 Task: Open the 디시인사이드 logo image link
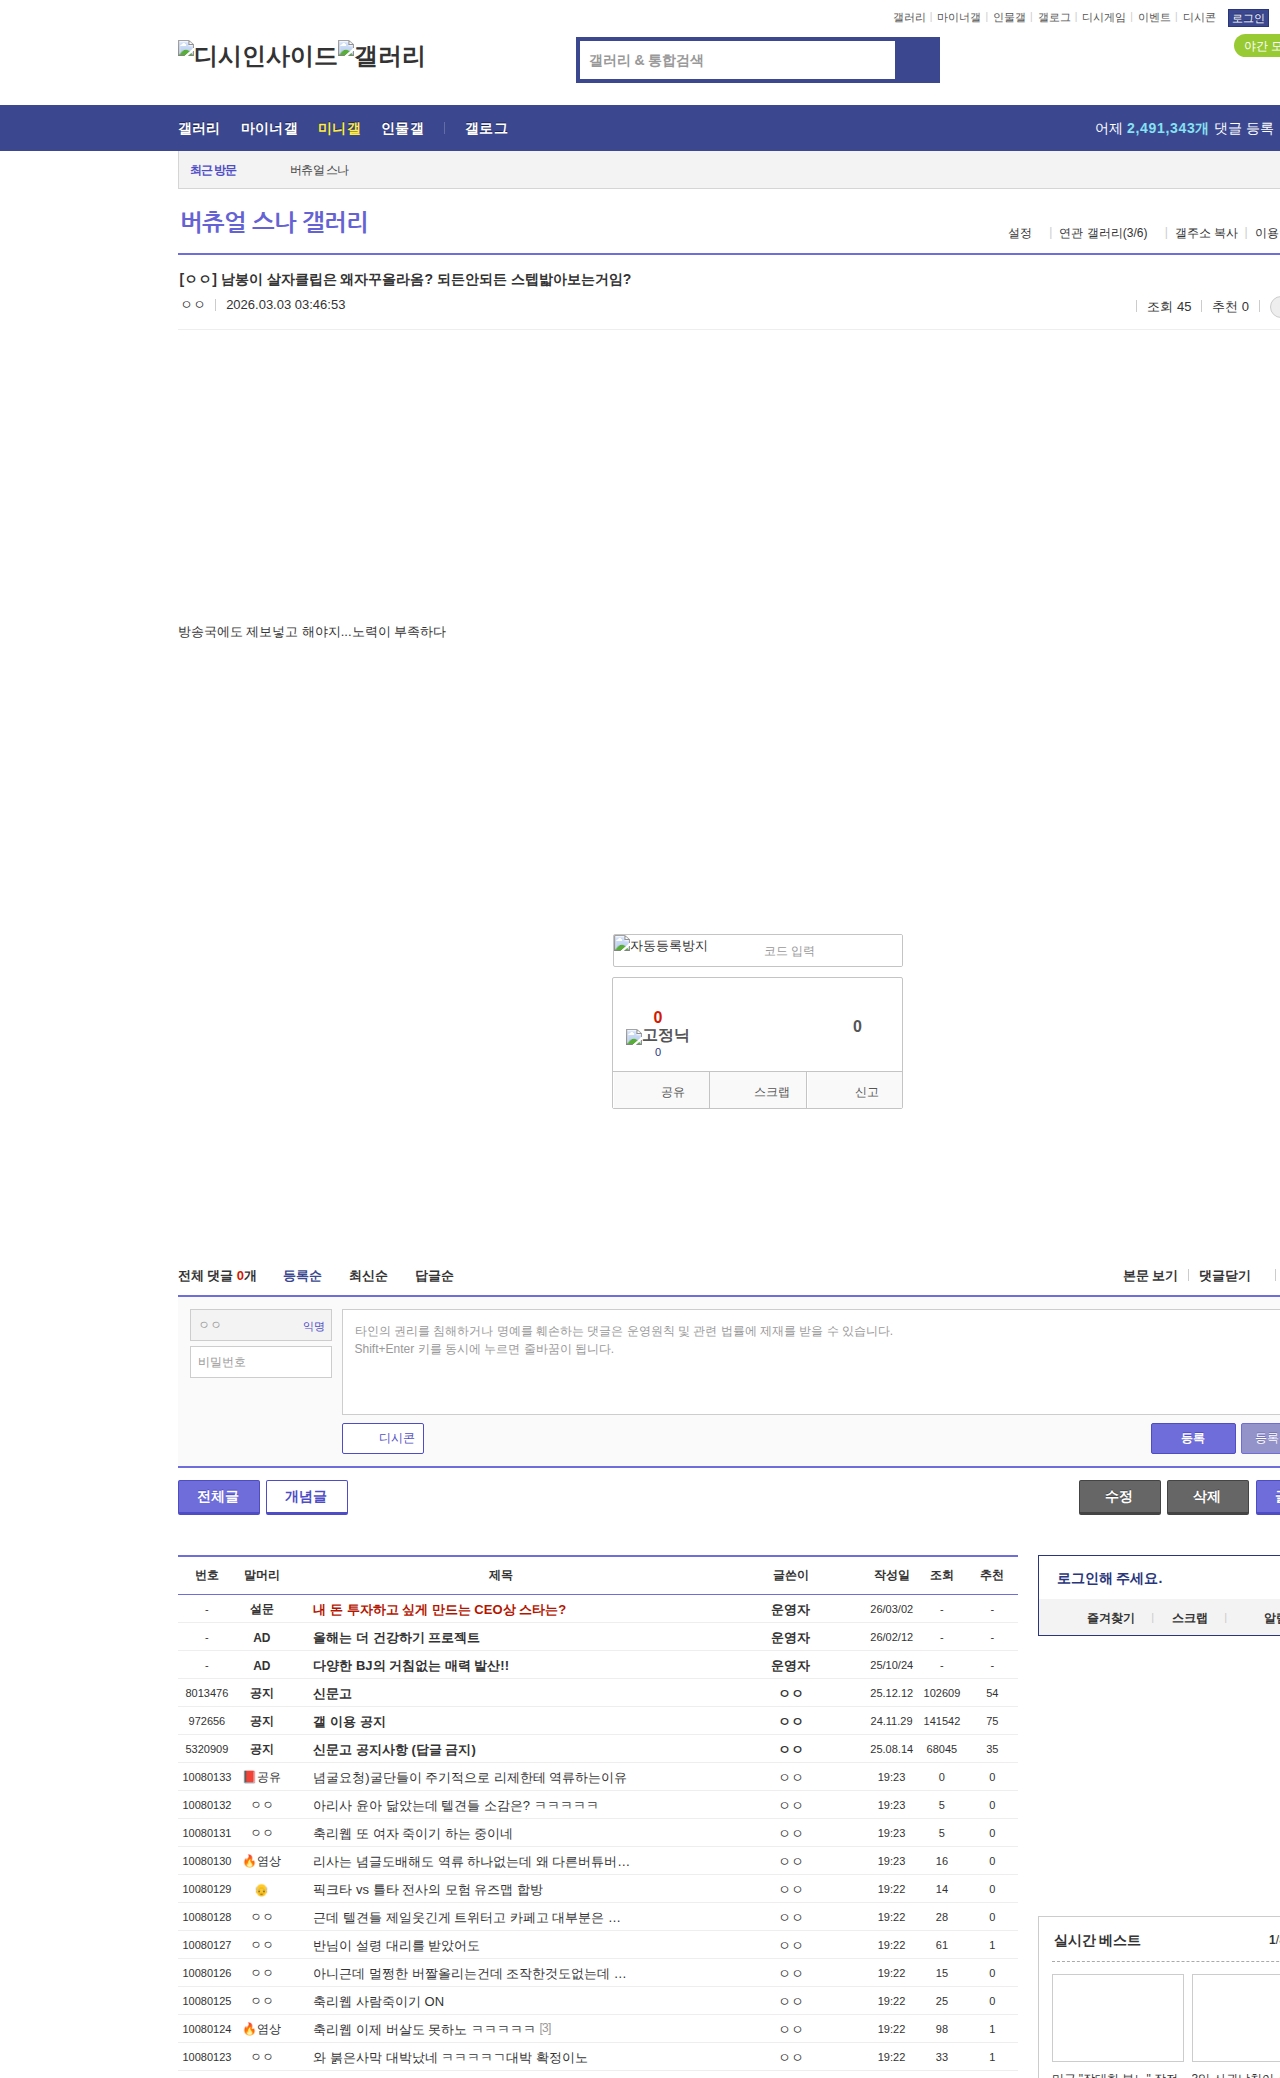pos(258,55)
